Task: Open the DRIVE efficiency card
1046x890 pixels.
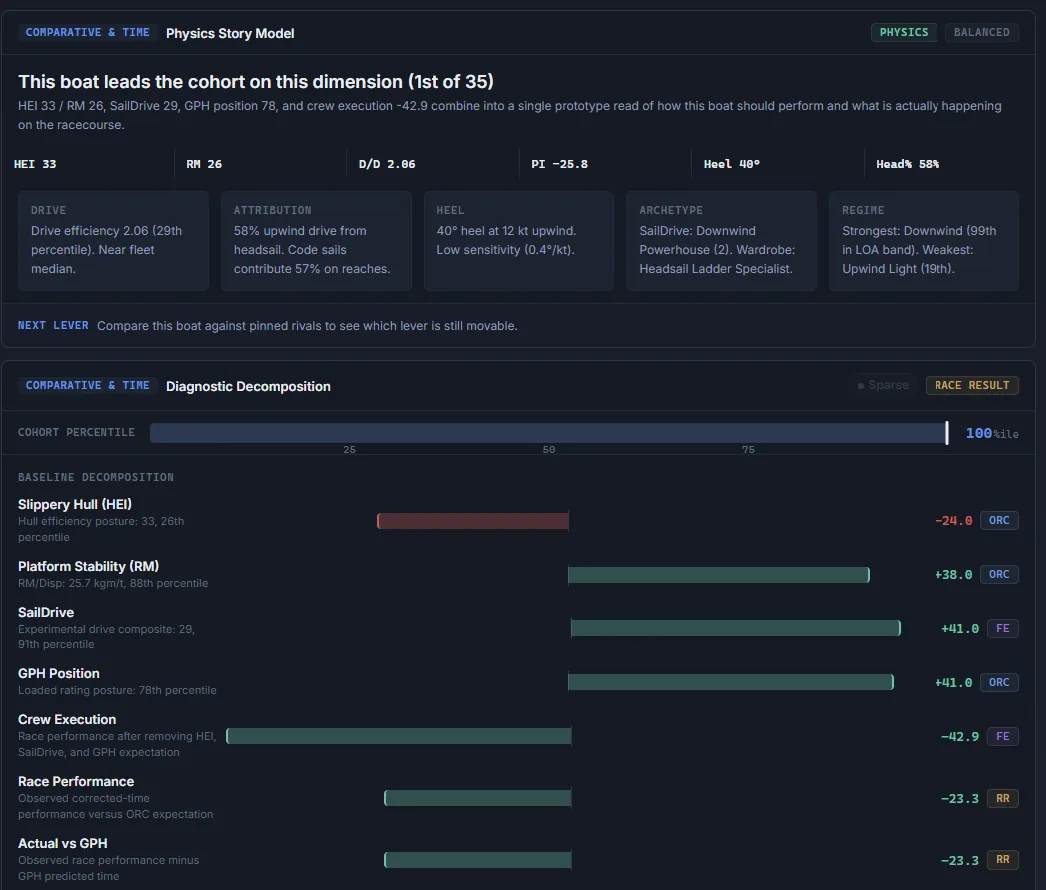Action: [x=113, y=241]
